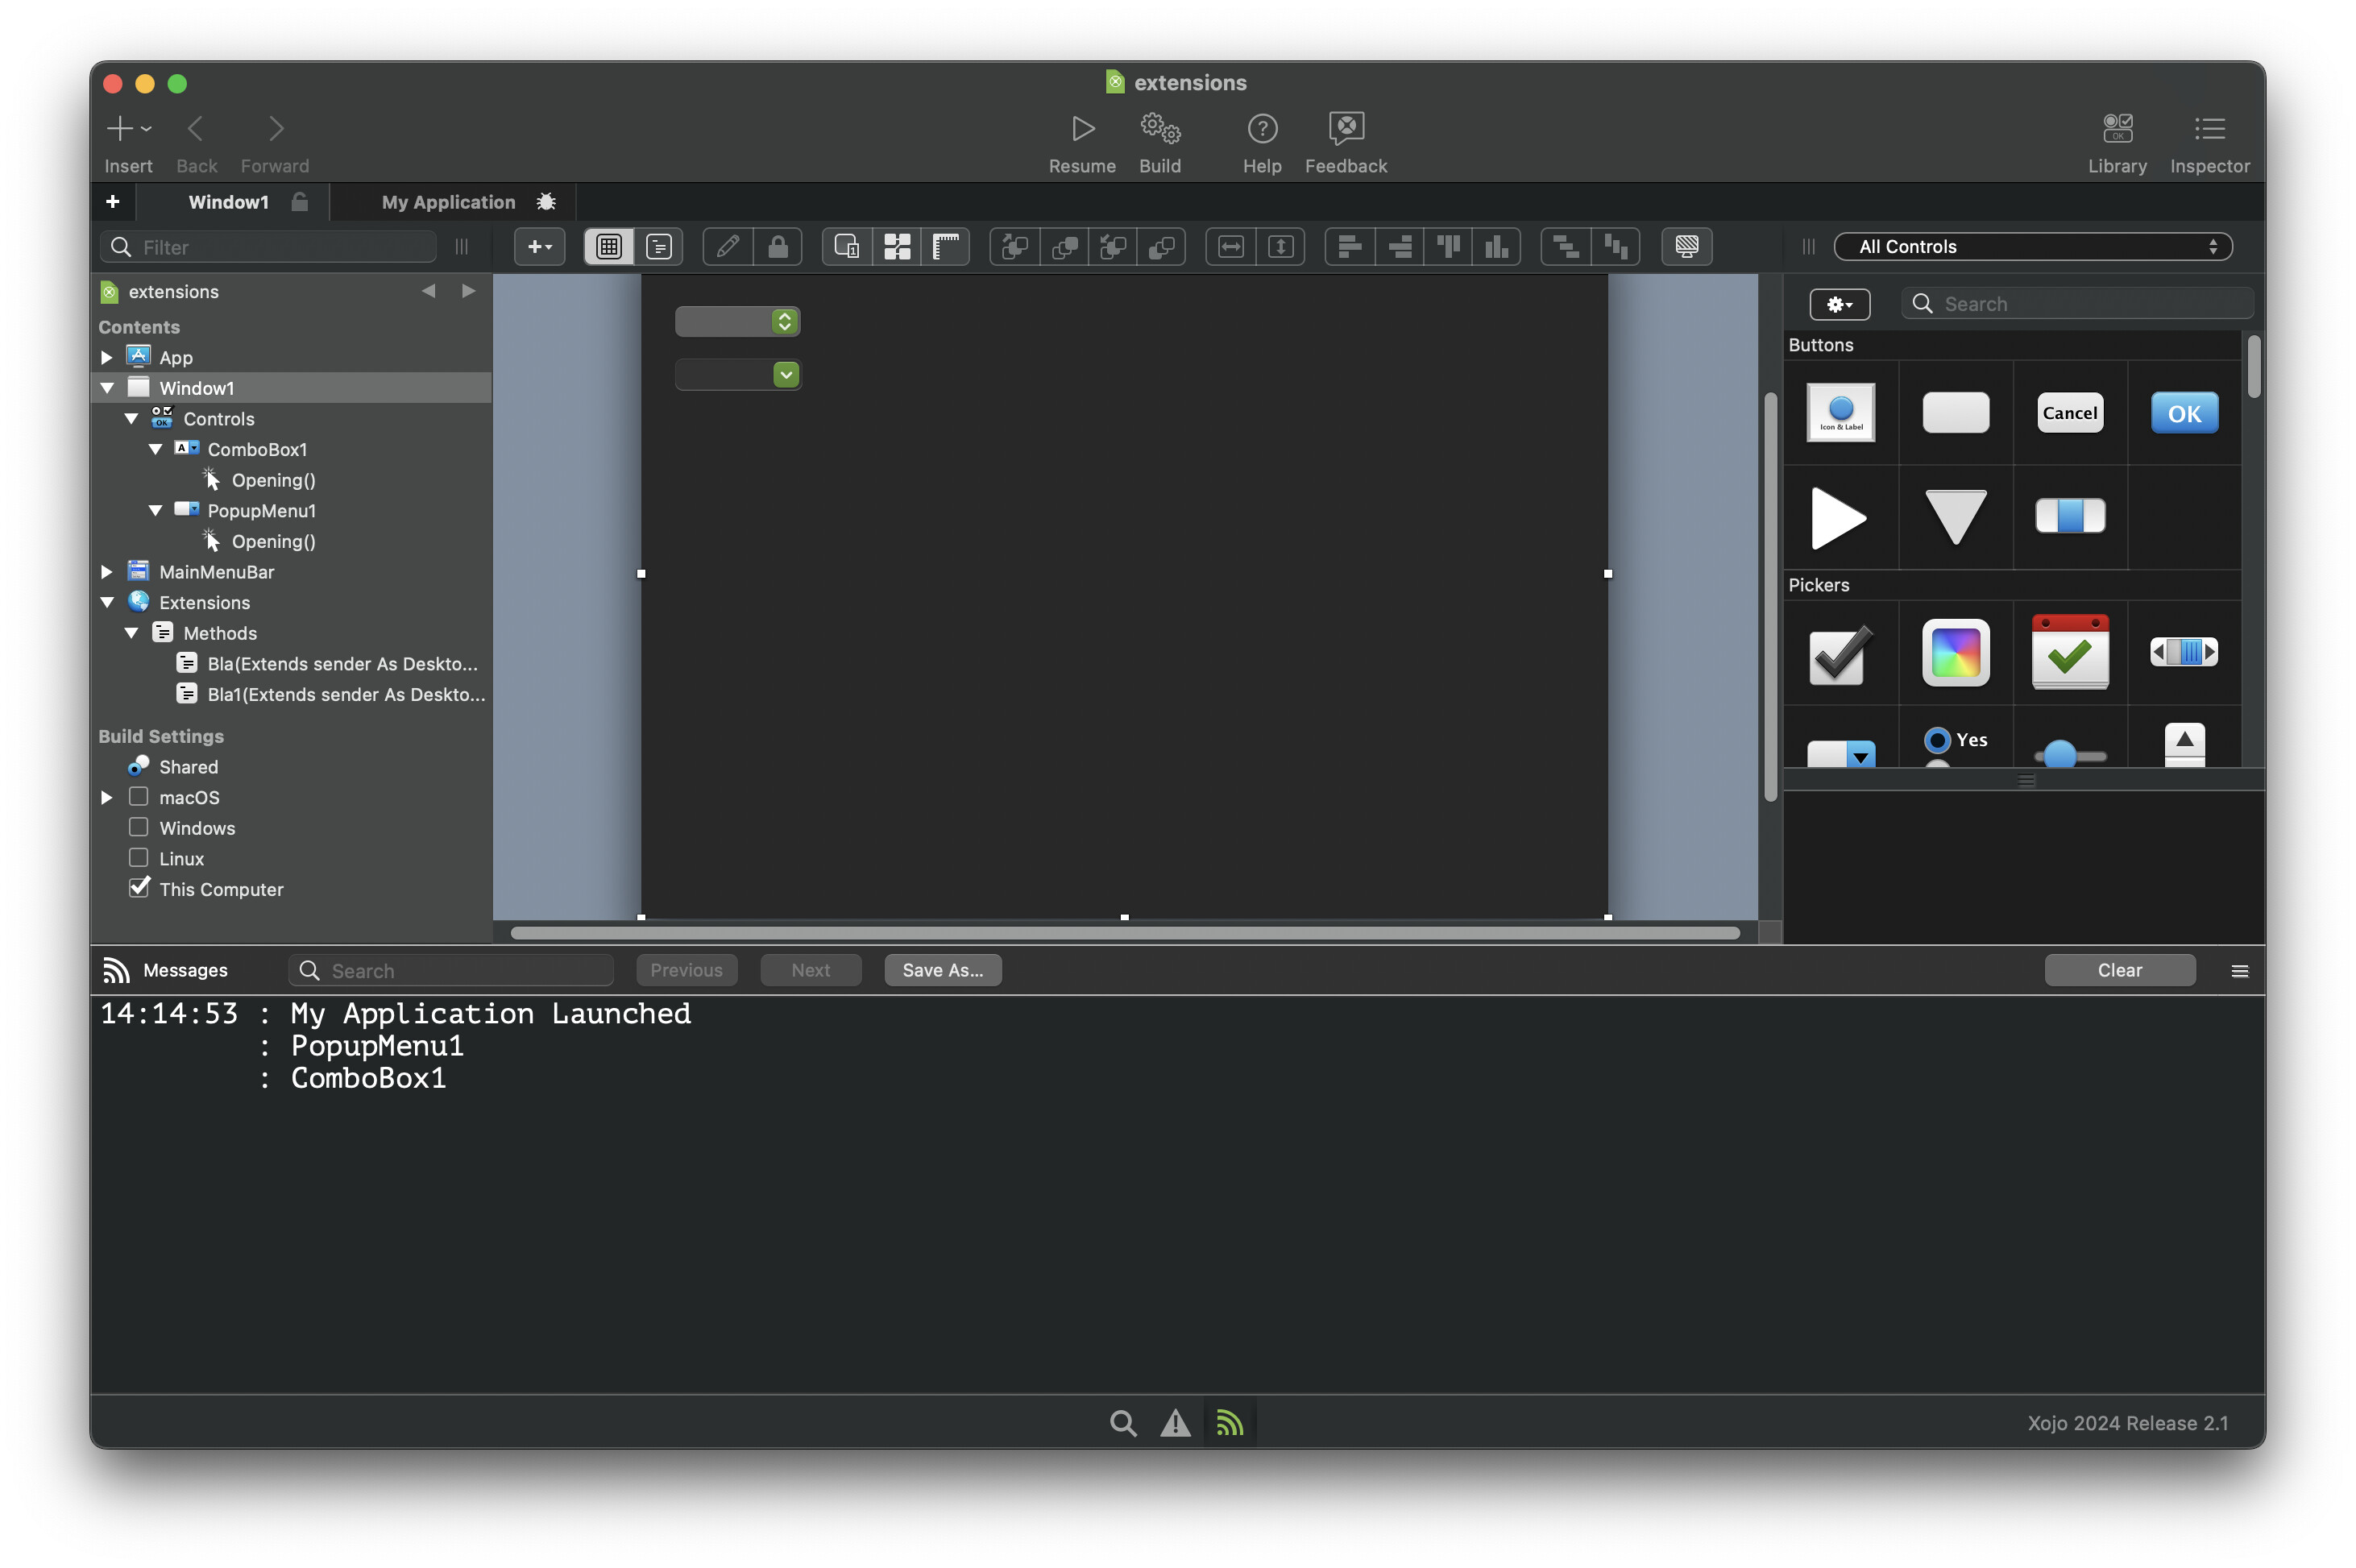Collapse the Extensions tree node
The height and width of the screenshot is (1568, 2356).
[107, 603]
